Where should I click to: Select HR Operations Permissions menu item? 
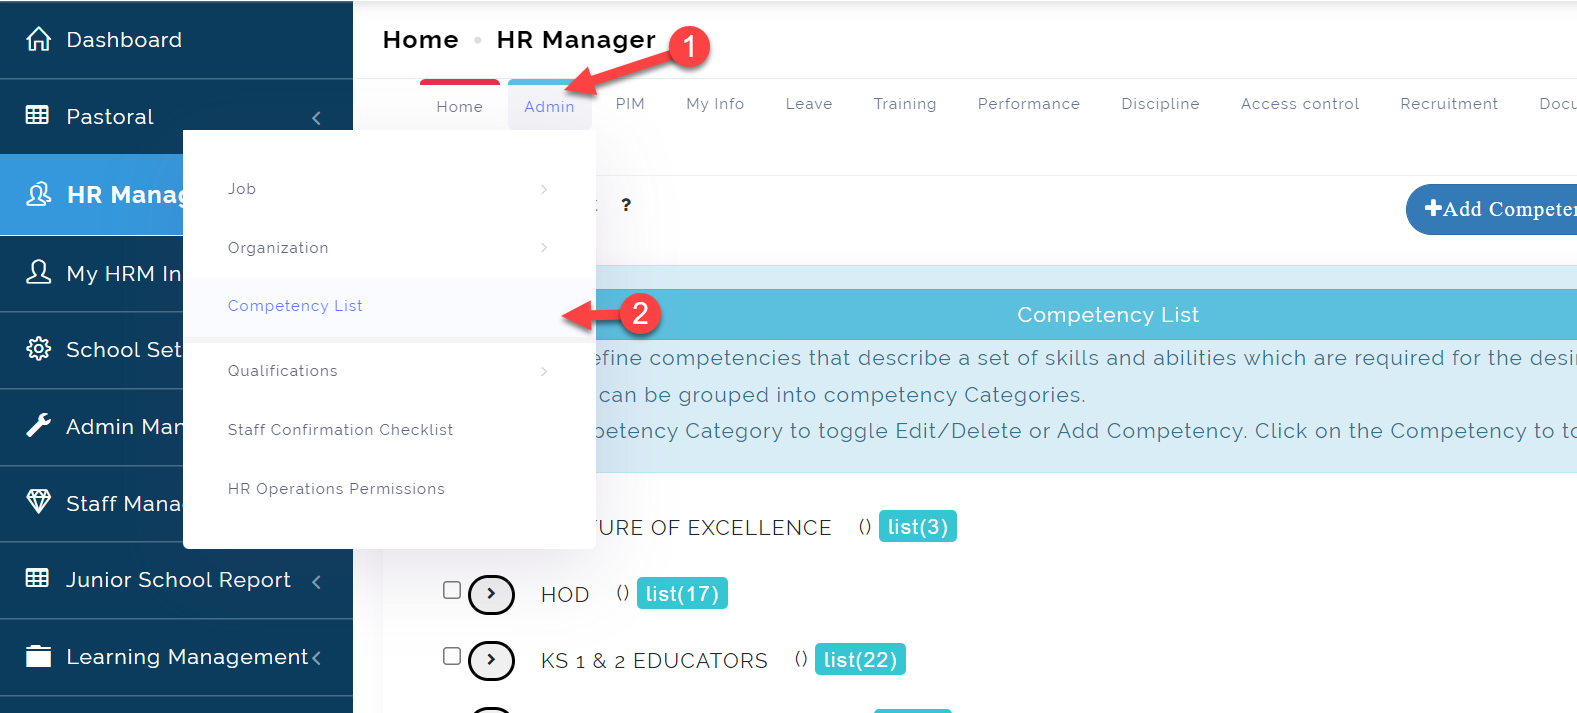pyautogui.click(x=336, y=489)
